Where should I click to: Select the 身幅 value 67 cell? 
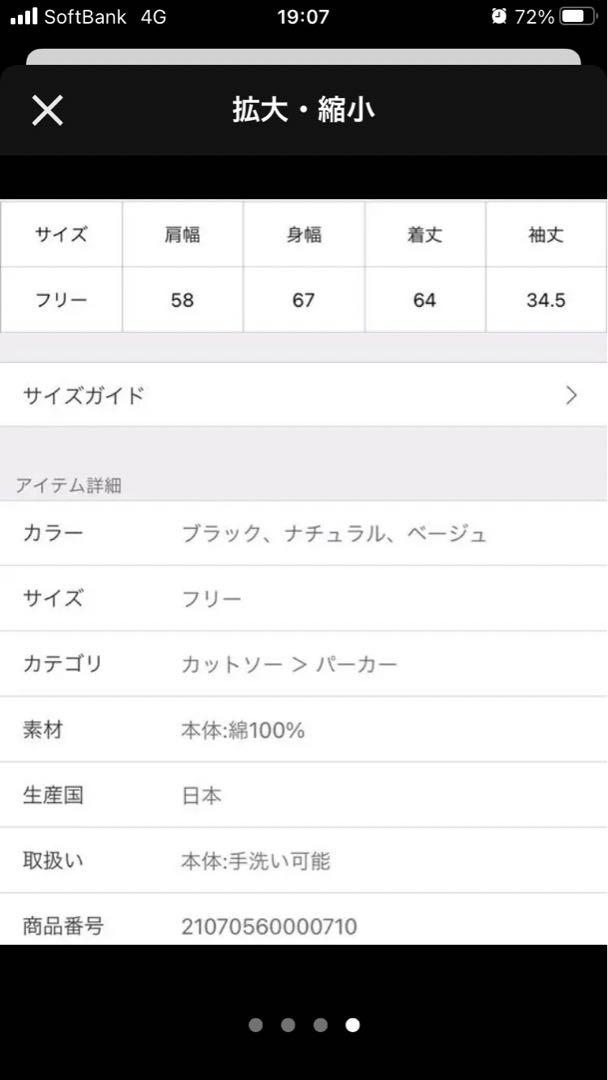[304, 300]
